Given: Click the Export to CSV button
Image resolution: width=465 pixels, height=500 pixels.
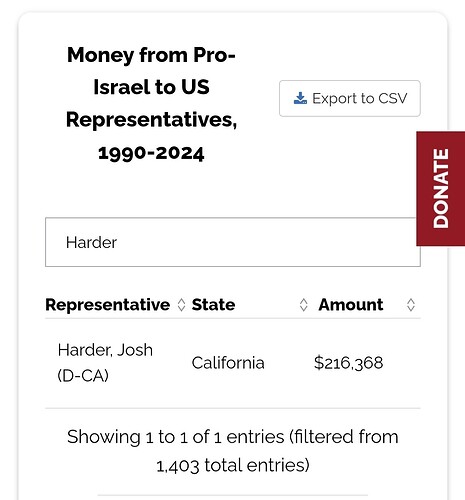Looking at the screenshot, I should (x=350, y=98).
